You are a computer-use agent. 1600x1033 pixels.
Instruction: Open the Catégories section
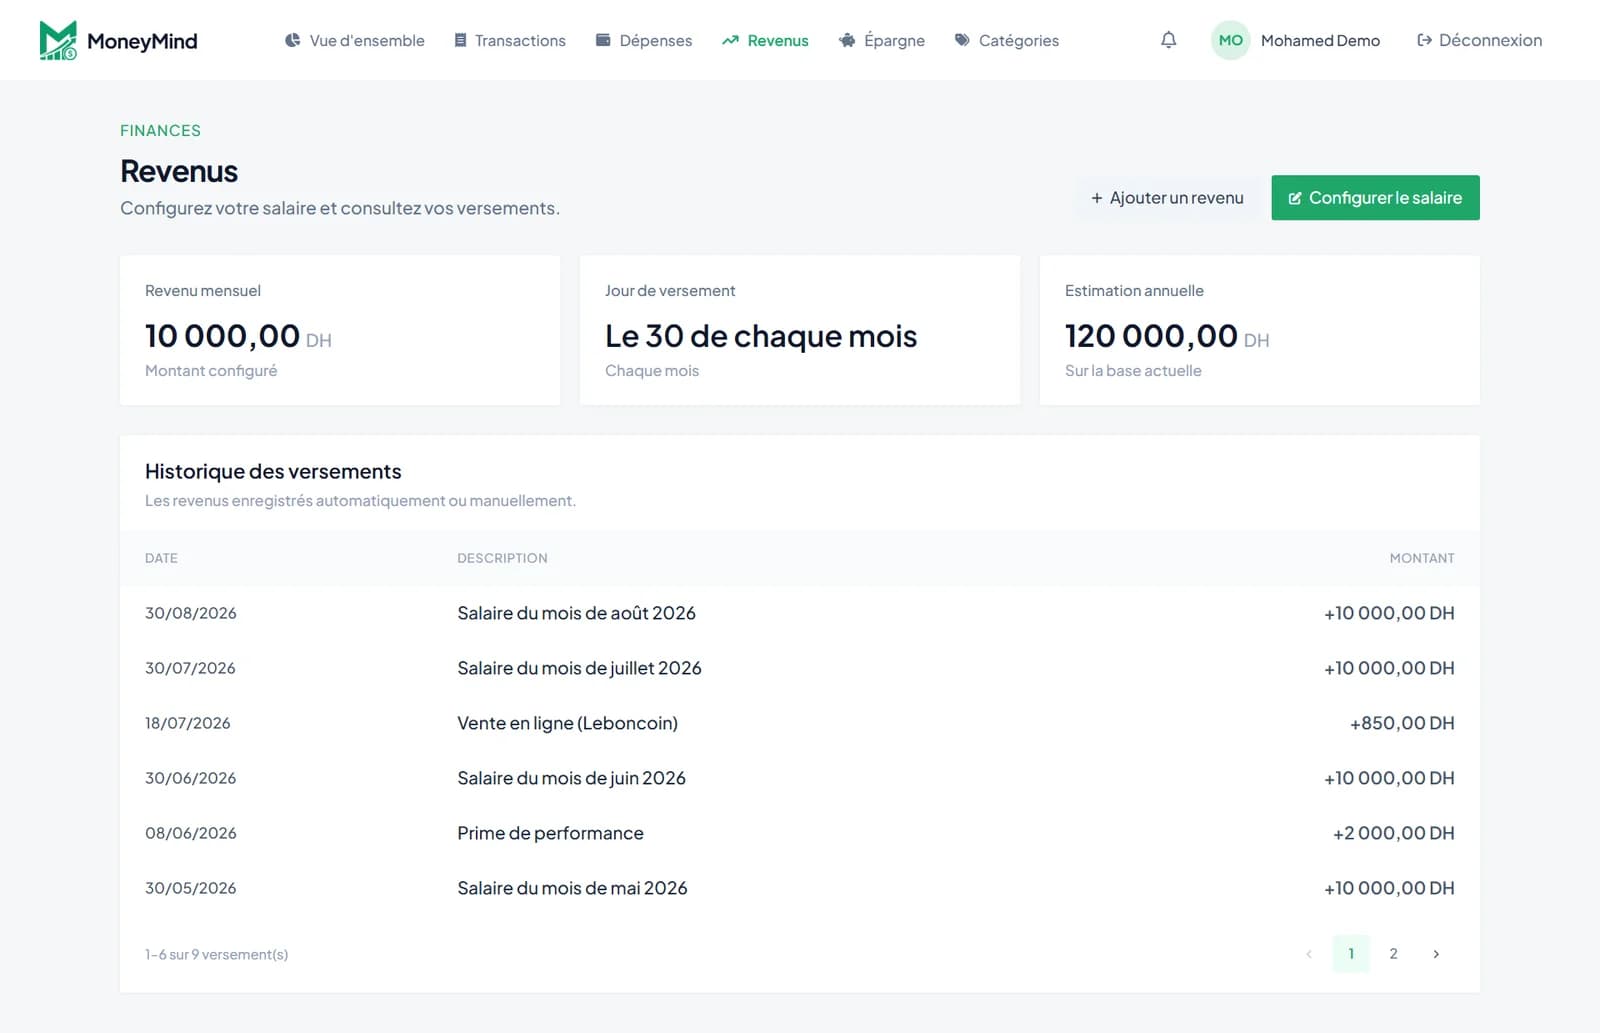(1007, 40)
